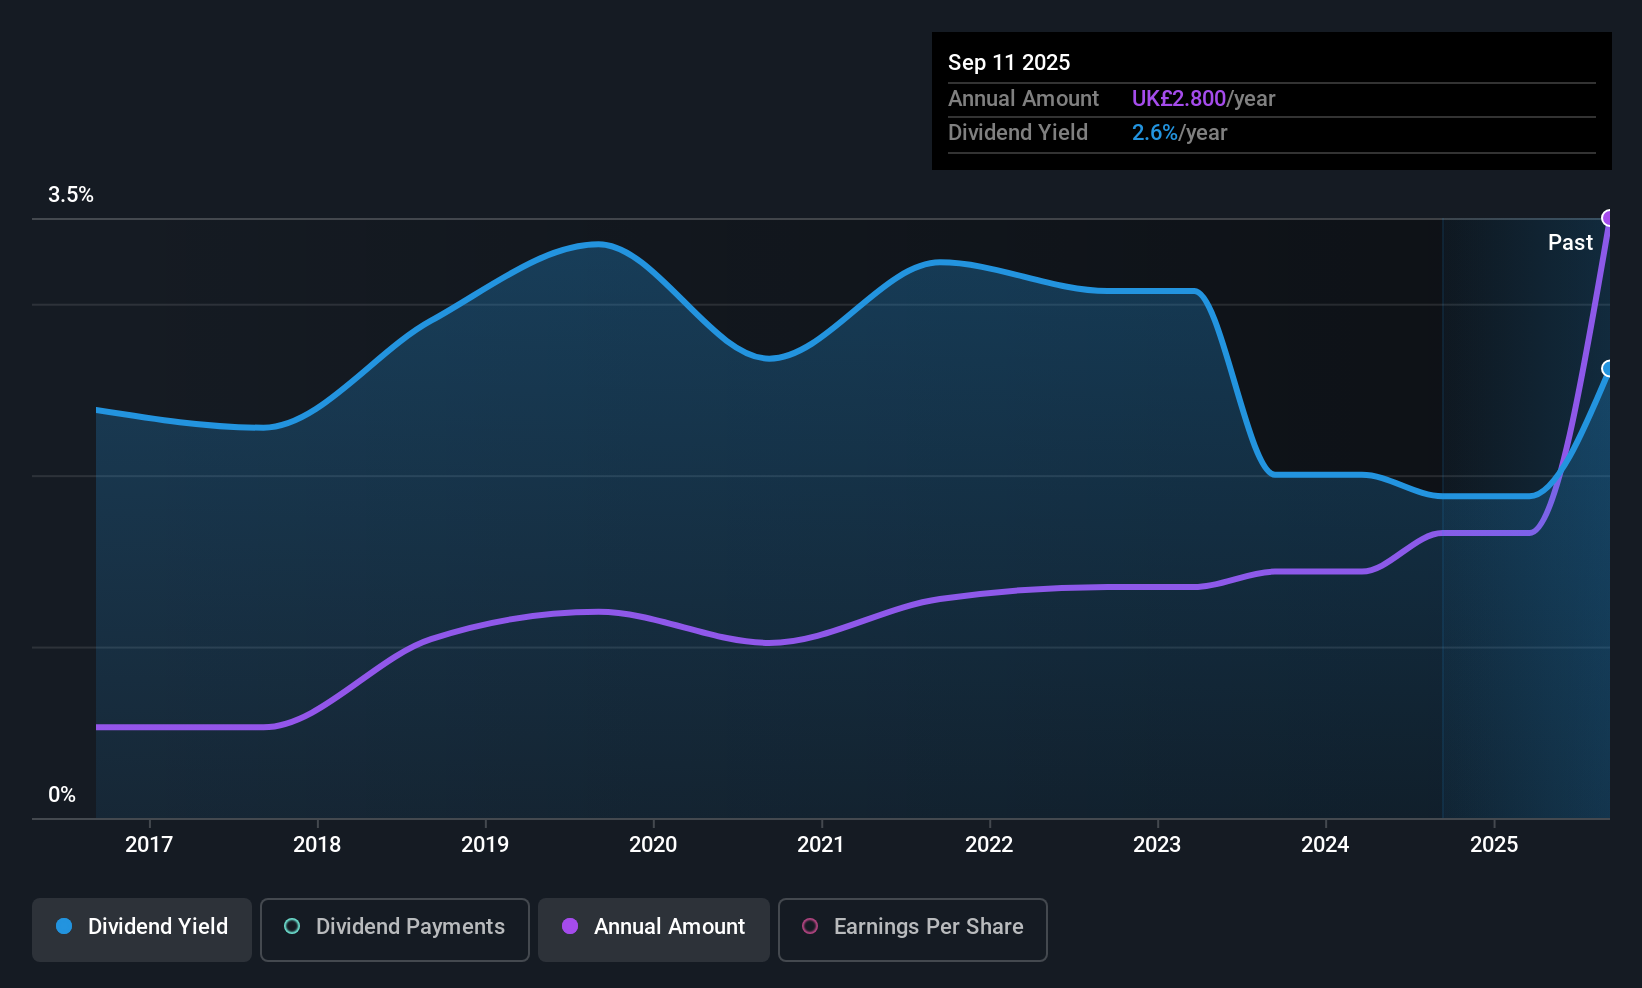Toggle the Annual Amount legend series
Screen dimensions: 1642x988
click(x=654, y=929)
